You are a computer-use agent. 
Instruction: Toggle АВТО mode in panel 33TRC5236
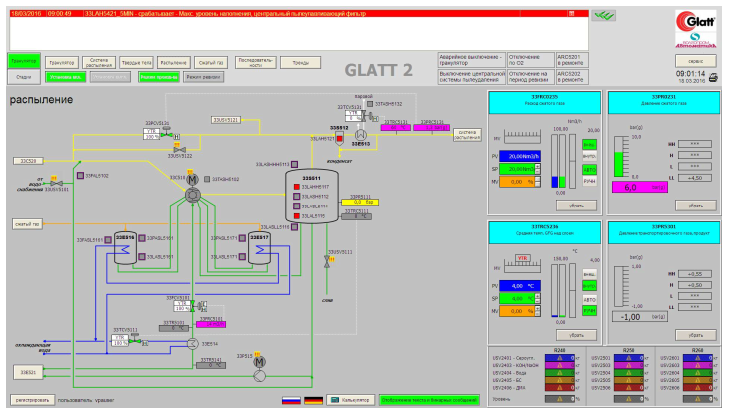coord(589,299)
